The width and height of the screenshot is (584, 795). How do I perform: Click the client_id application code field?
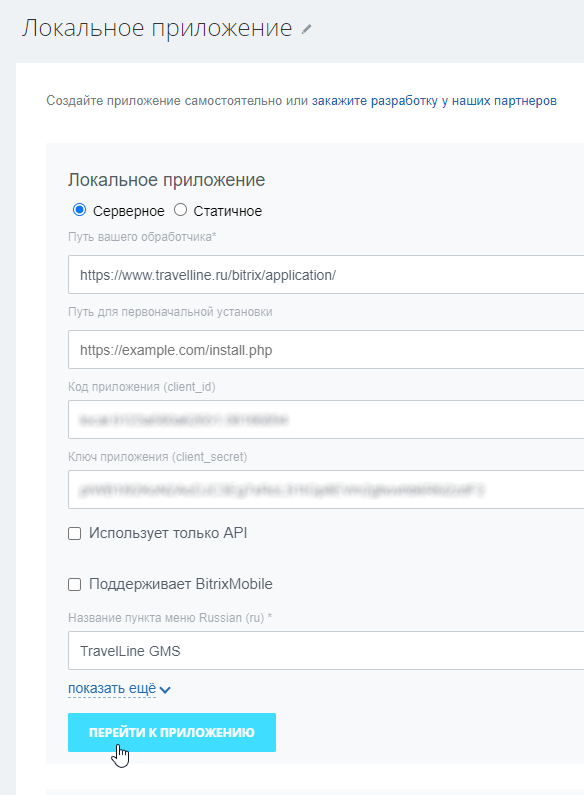(326, 419)
